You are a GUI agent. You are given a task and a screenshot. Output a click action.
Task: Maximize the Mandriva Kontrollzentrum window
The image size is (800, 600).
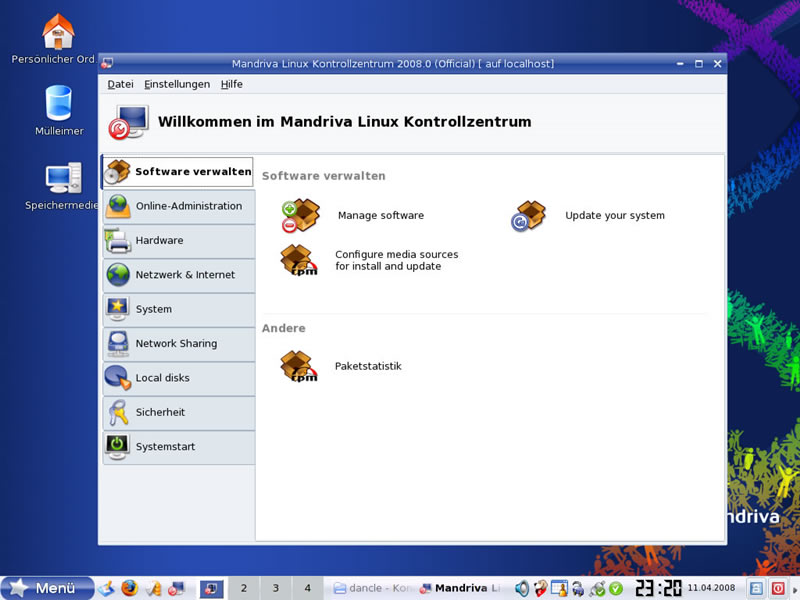(698, 64)
